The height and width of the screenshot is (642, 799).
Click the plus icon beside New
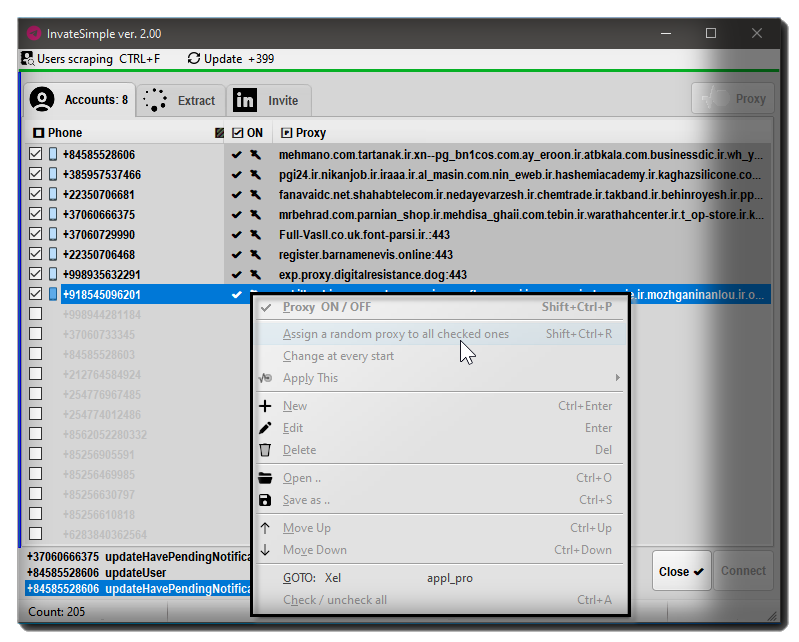(x=265, y=406)
